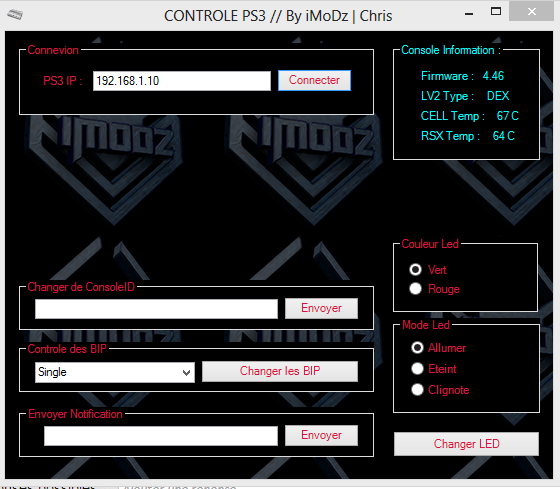Screen dimensions: 560x489
Task: Click the Single combo box text
Action: tap(52, 372)
